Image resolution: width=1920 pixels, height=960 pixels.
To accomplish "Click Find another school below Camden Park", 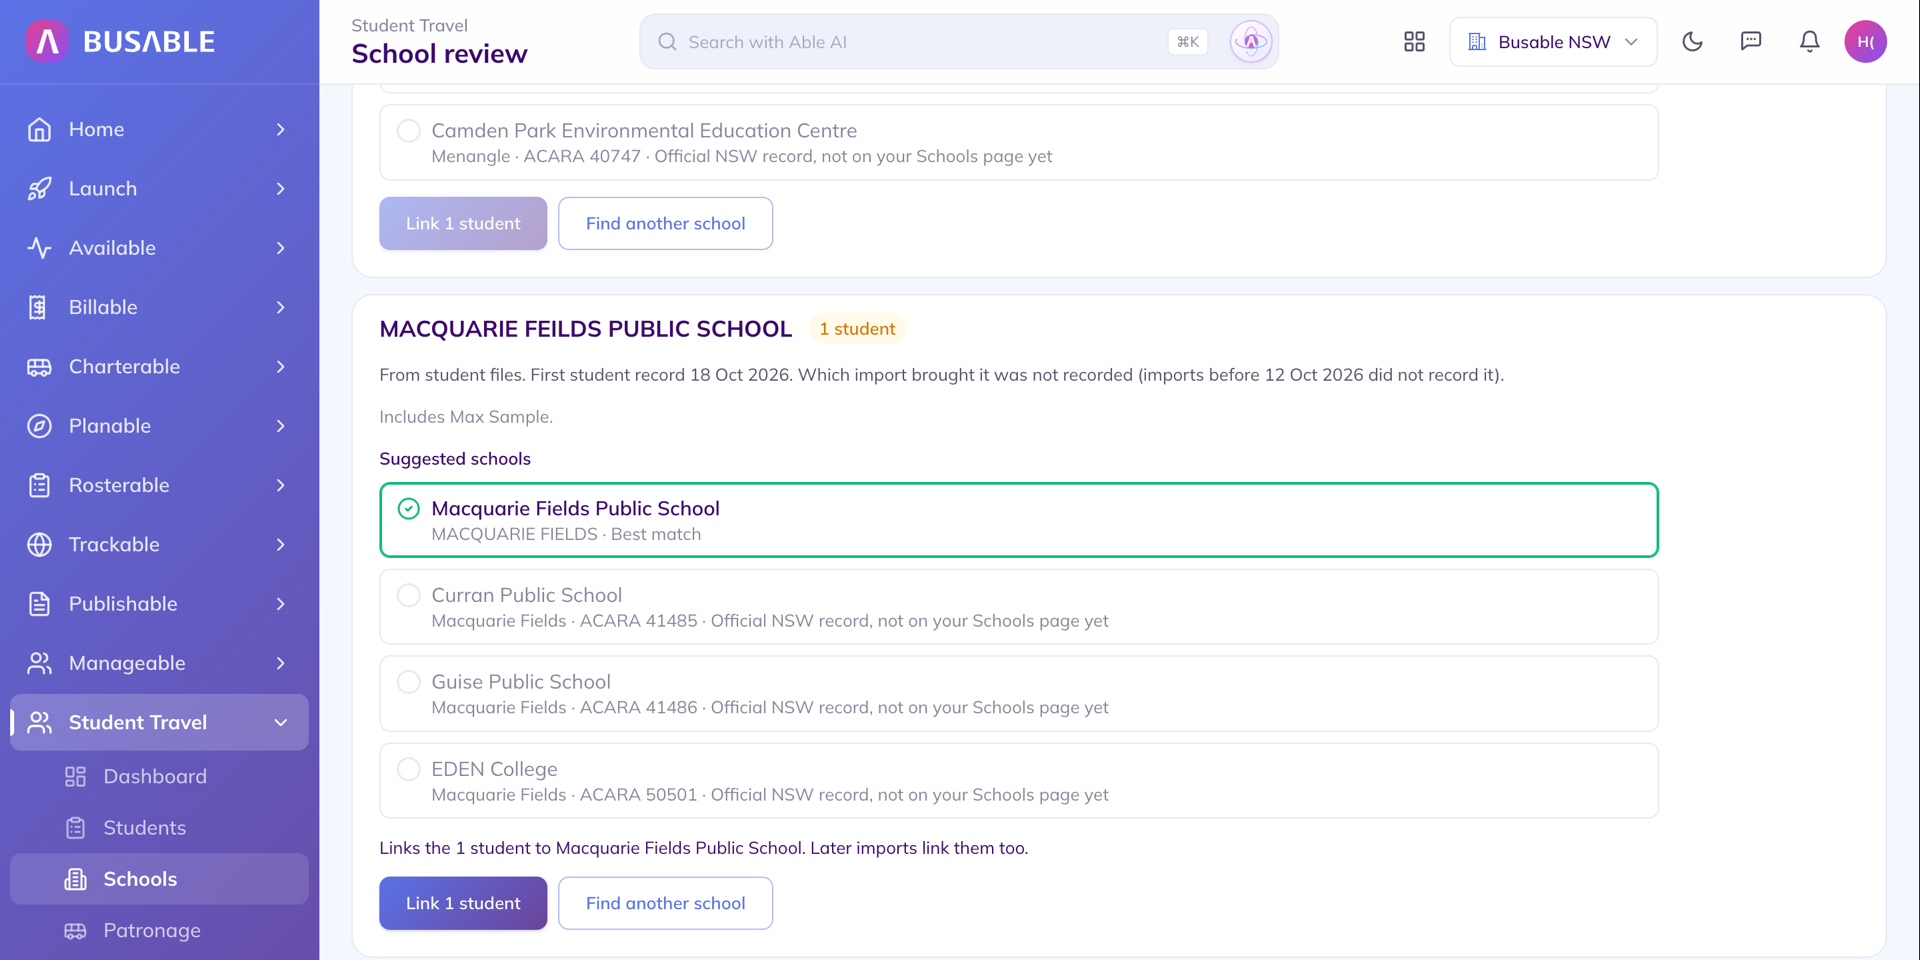I will point(665,223).
